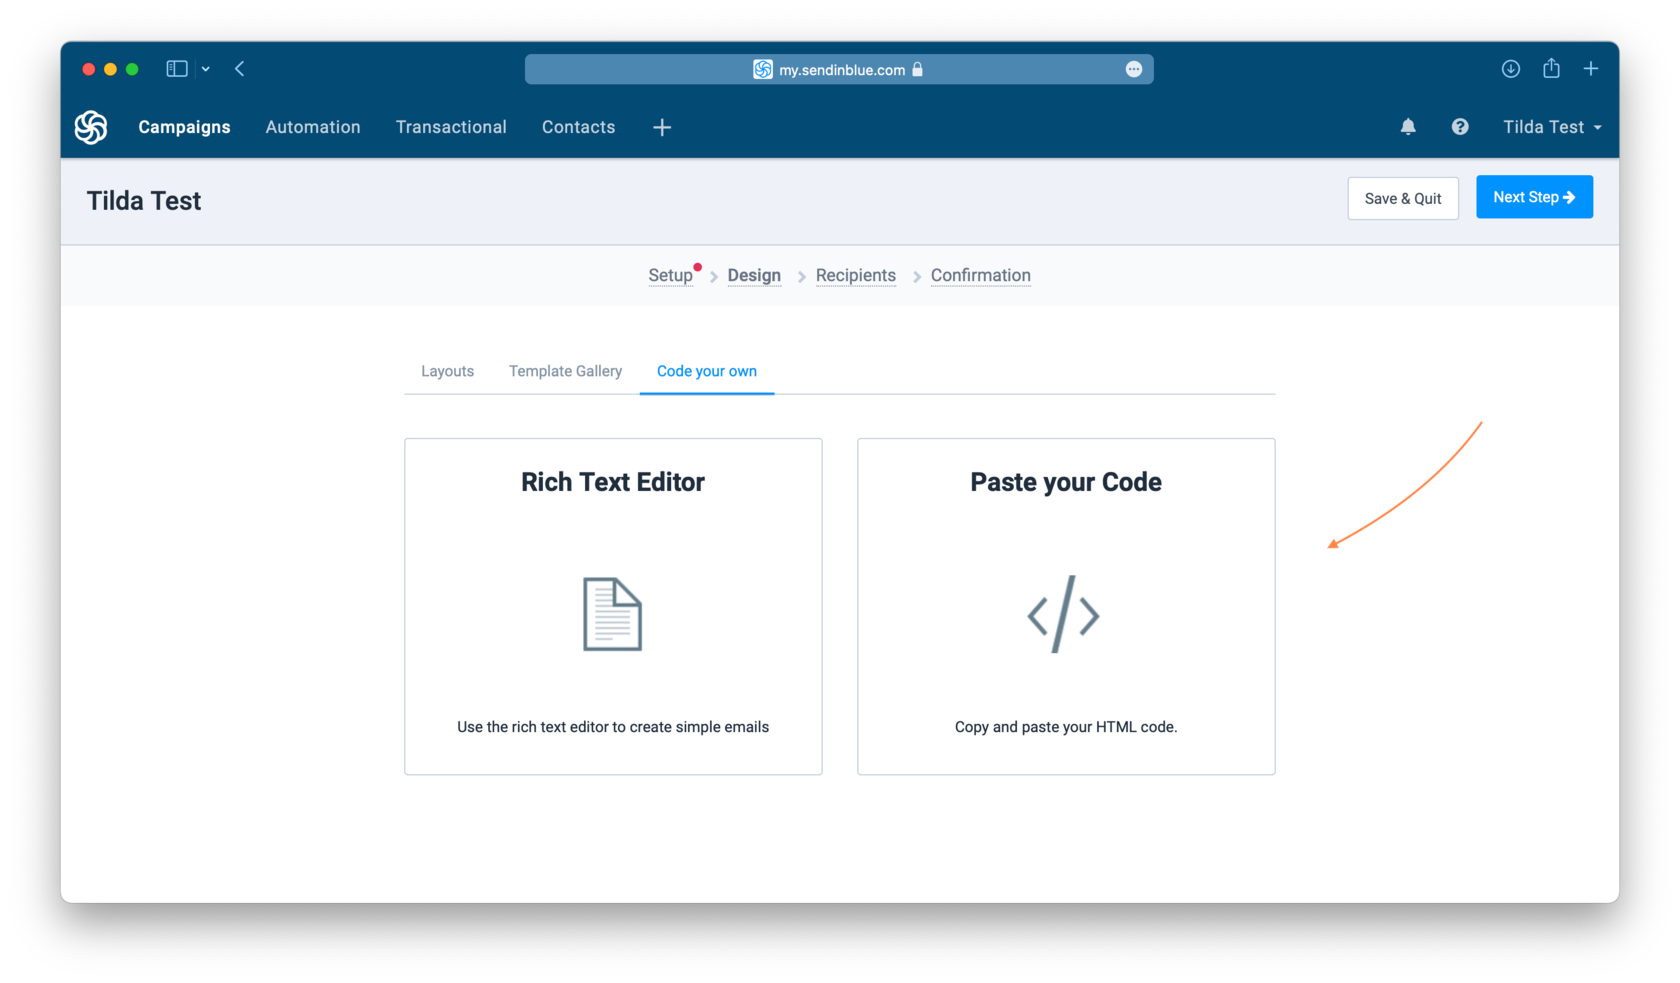This screenshot has width=1680, height=983.
Task: Open the Campaigns menu
Action: pyautogui.click(x=184, y=127)
